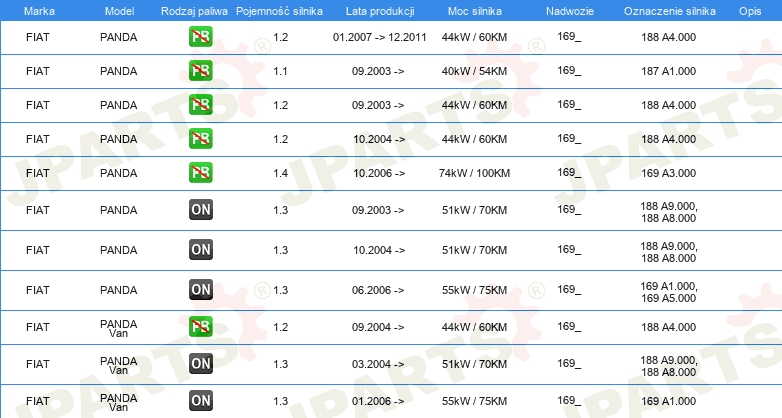Select '55kW / 75KM' power in the 06.2006 row
Screen dimensions: 782x418
click(x=474, y=290)
